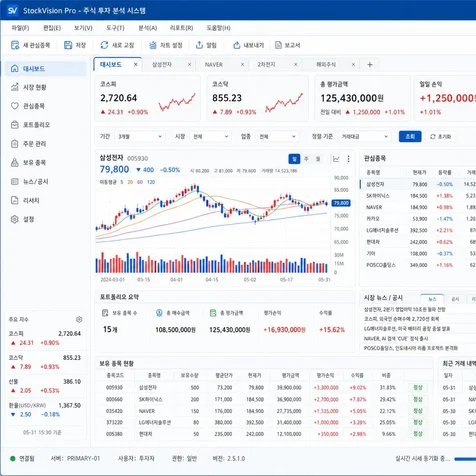Open the 정렬 기준 거래대금 dropdown
This screenshot has height=476, width=476.
[365, 136]
